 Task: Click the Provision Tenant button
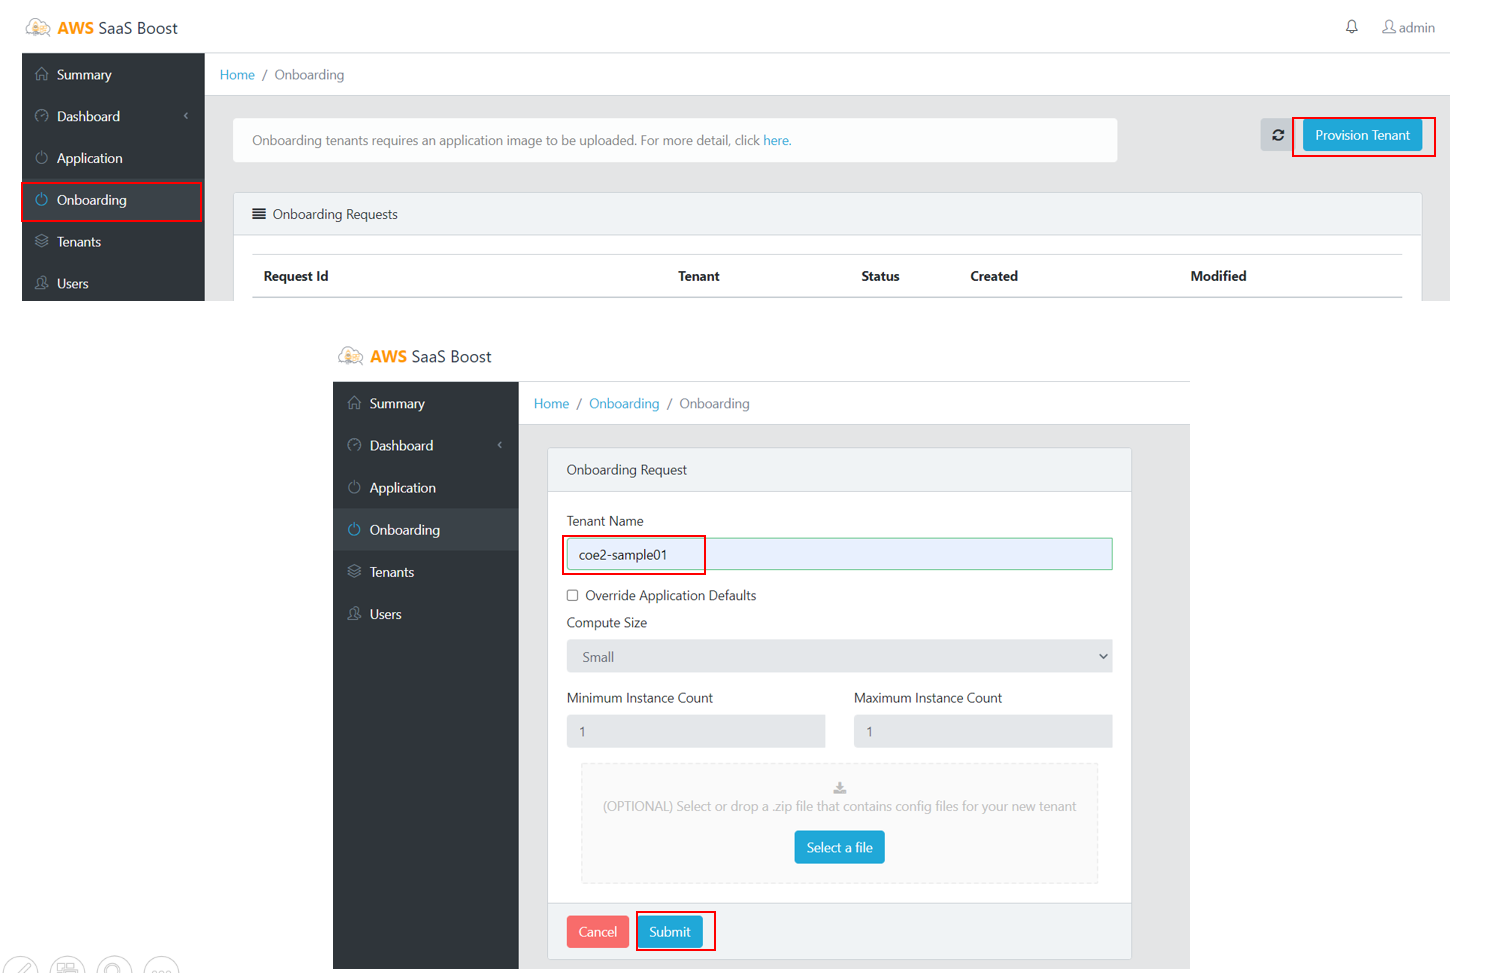[x=1362, y=135]
